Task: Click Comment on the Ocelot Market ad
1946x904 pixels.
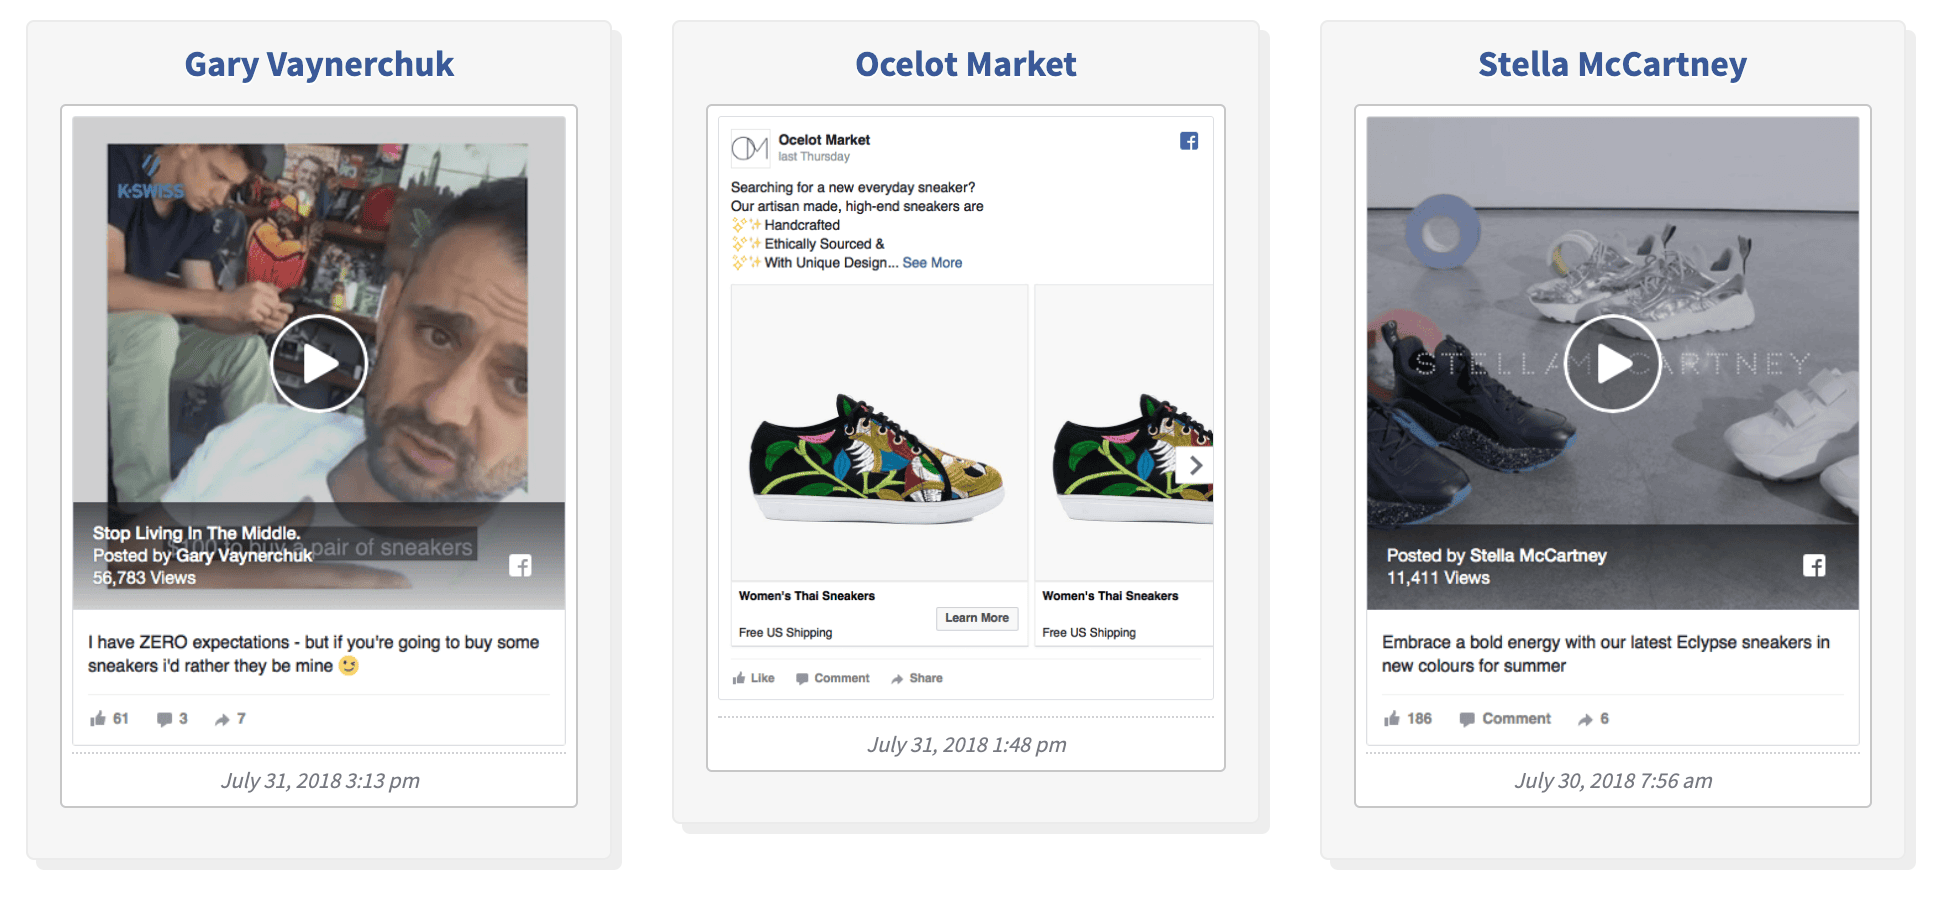Action: point(833,678)
